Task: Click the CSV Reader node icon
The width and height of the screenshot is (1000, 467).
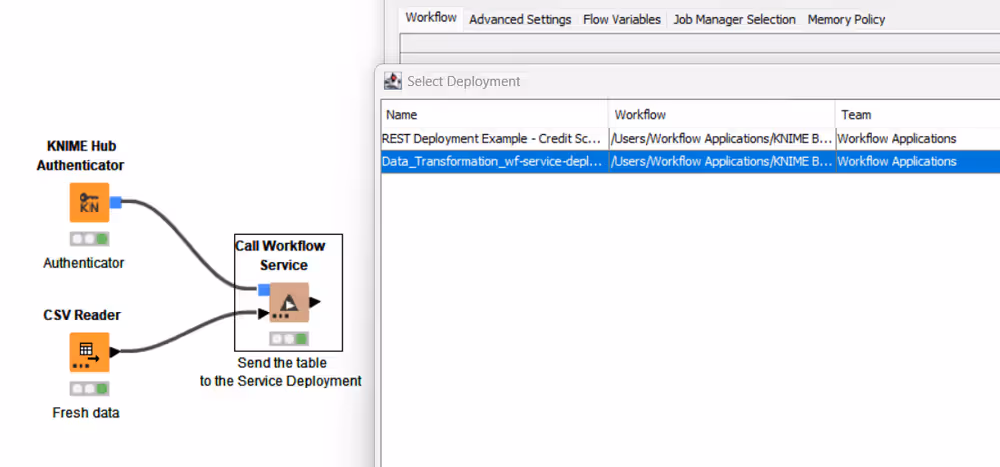Action: (x=89, y=351)
